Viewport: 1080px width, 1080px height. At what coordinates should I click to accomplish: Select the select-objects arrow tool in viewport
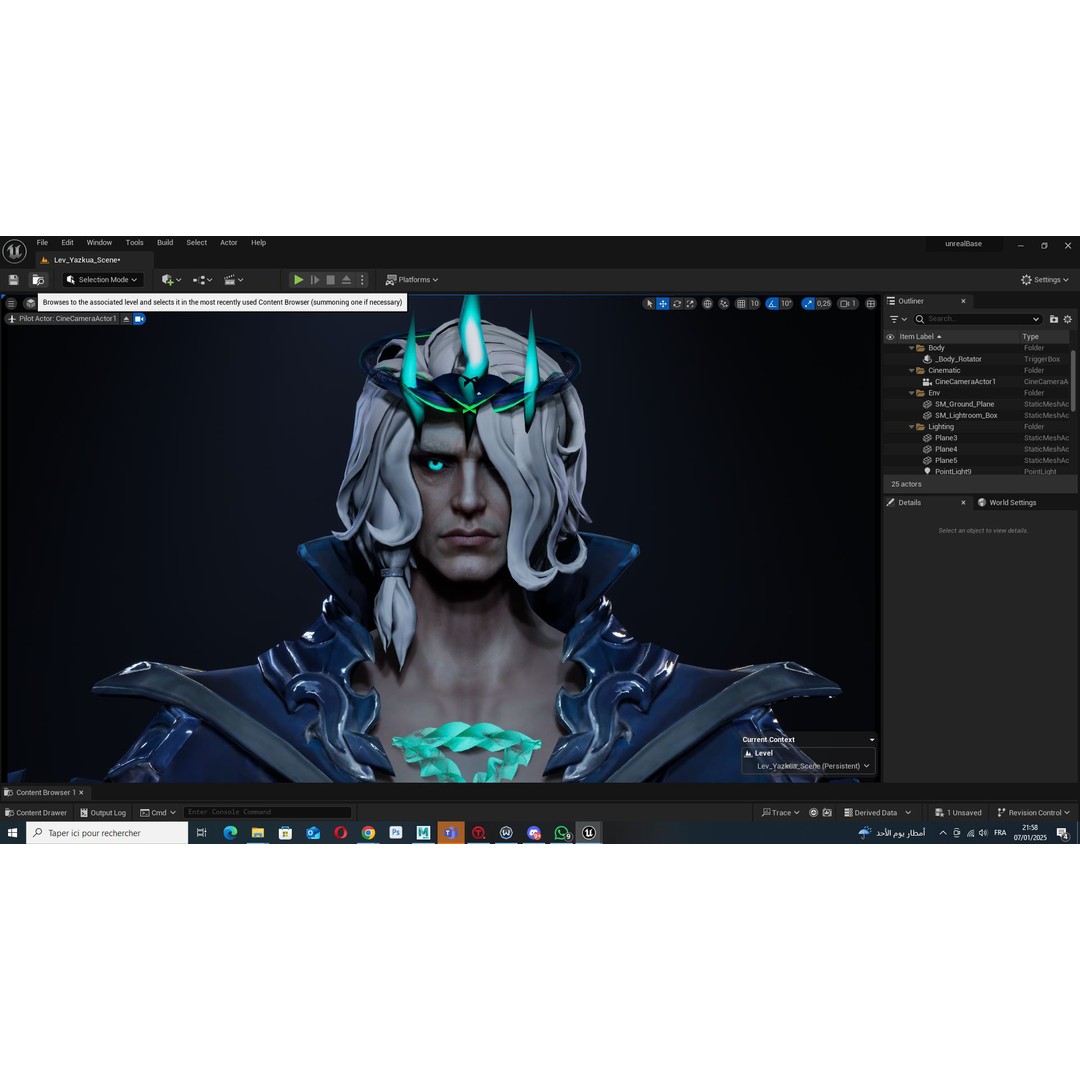[x=649, y=304]
